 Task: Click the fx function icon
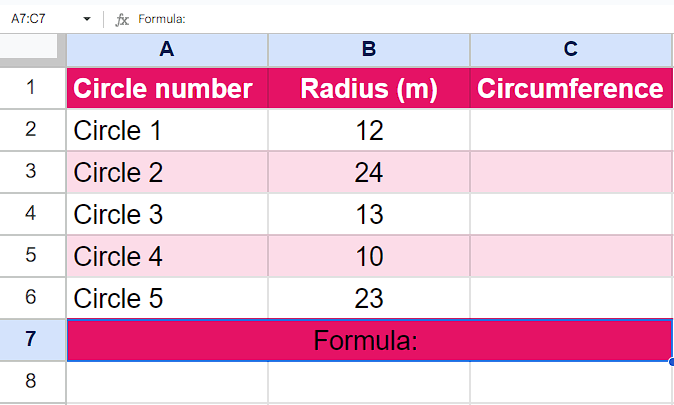click(x=122, y=19)
